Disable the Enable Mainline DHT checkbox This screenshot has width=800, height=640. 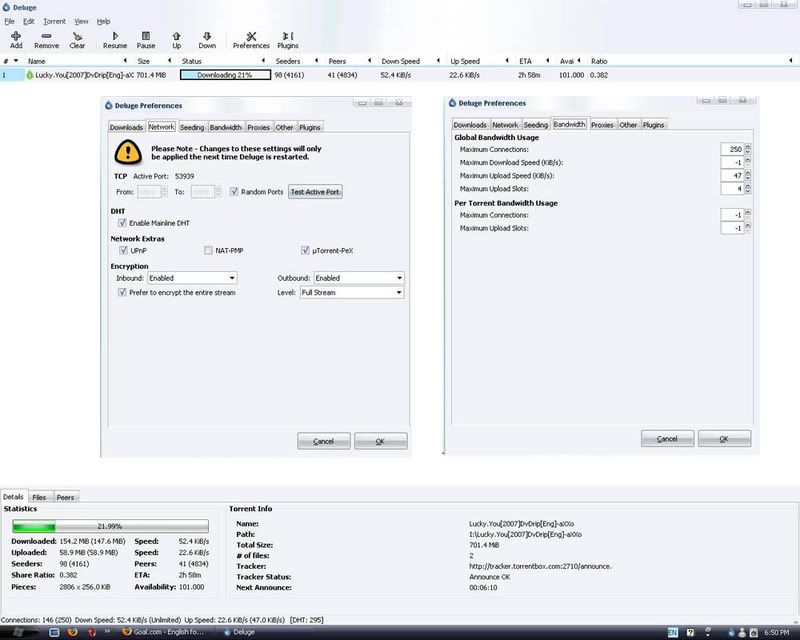(x=123, y=222)
